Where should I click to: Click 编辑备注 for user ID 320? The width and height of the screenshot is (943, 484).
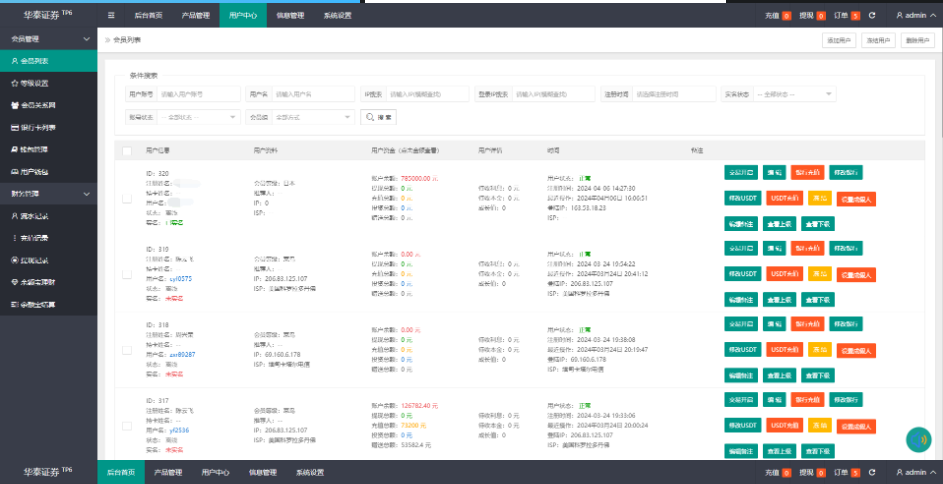[742, 224]
